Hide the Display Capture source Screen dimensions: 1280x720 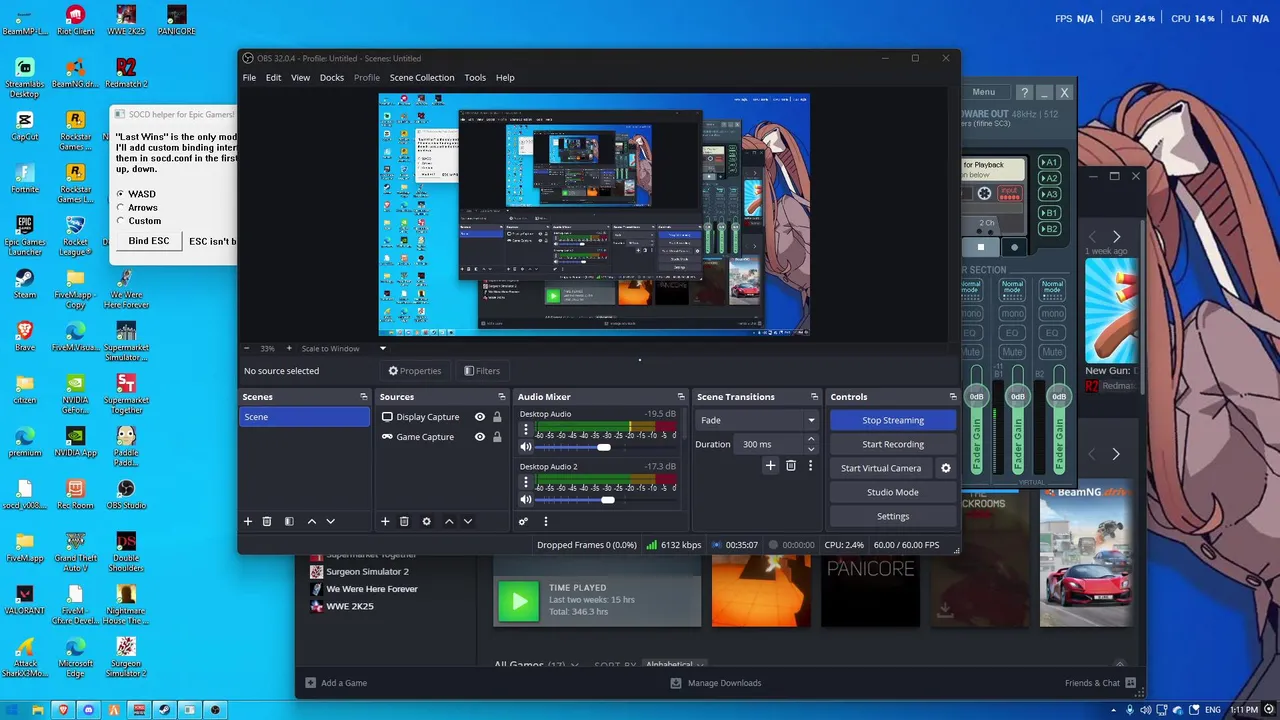coord(480,417)
